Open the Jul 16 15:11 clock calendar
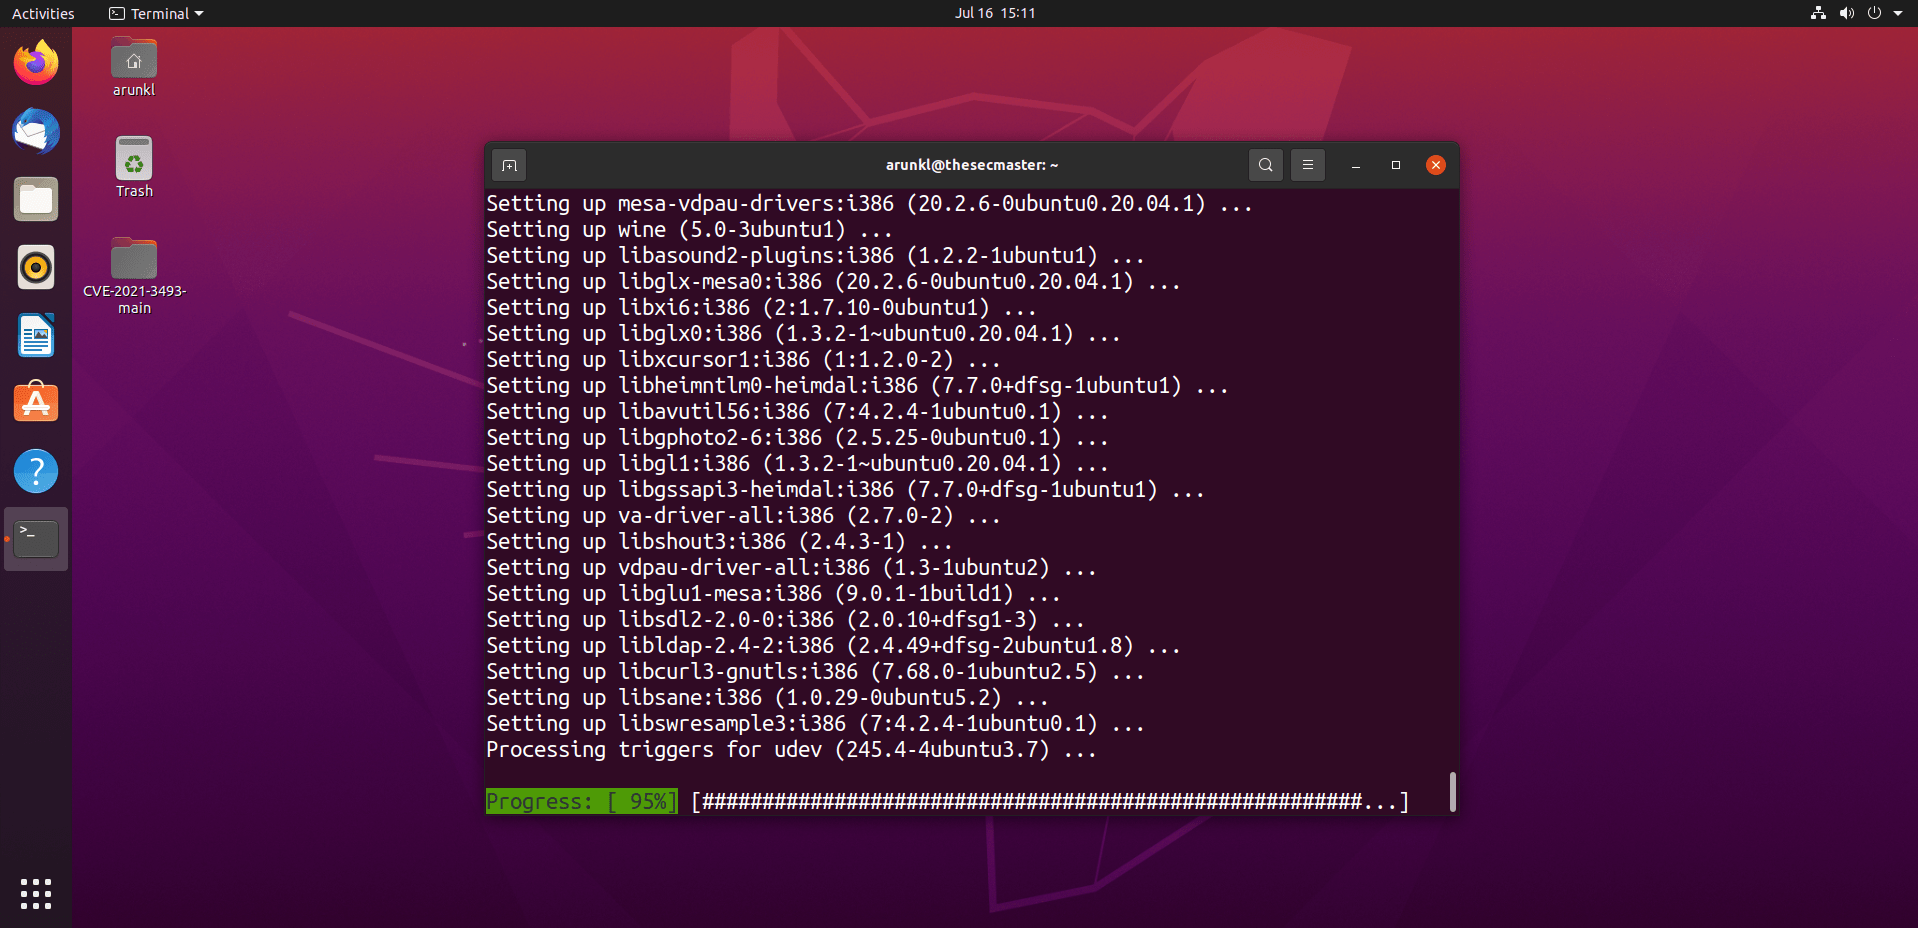Image resolution: width=1918 pixels, height=928 pixels. pos(995,13)
